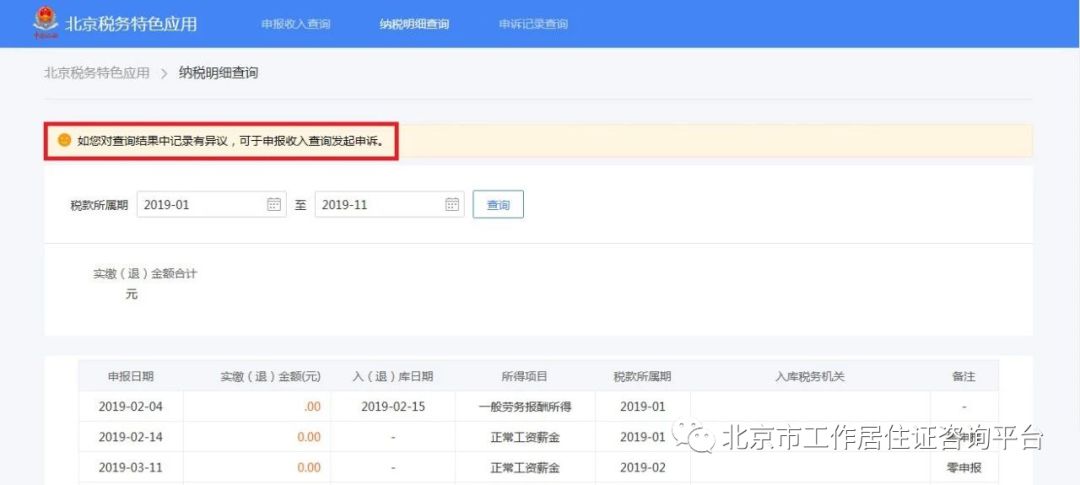Click the 备注 column header
The width and height of the screenshot is (1080, 485).
[964, 376]
